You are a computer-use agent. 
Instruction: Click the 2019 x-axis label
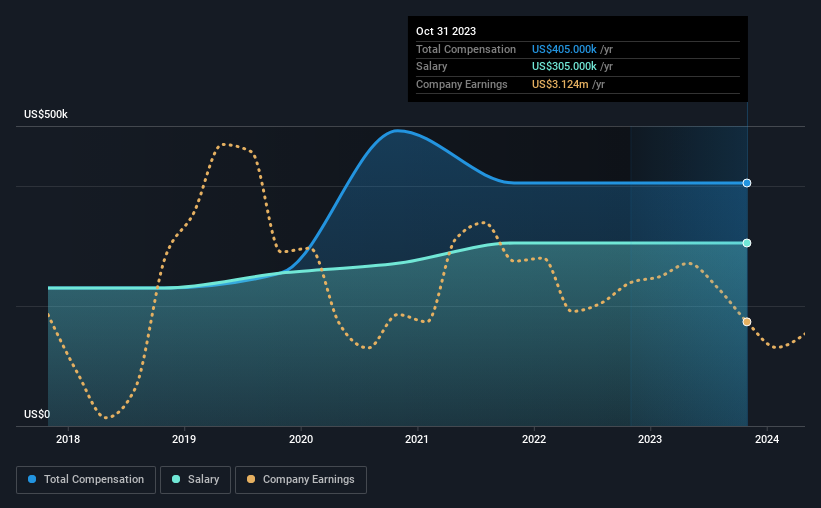point(184,439)
